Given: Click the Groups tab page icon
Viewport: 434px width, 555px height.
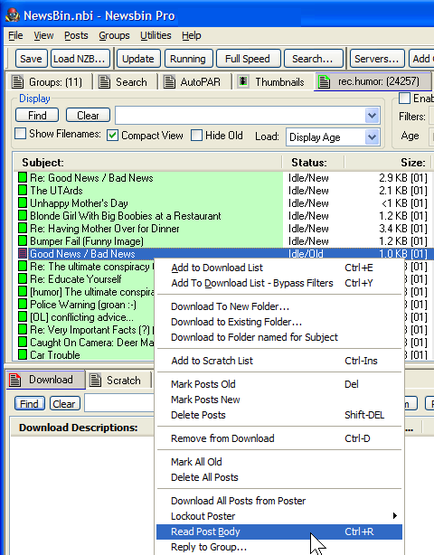Looking at the screenshot, I should point(17,82).
